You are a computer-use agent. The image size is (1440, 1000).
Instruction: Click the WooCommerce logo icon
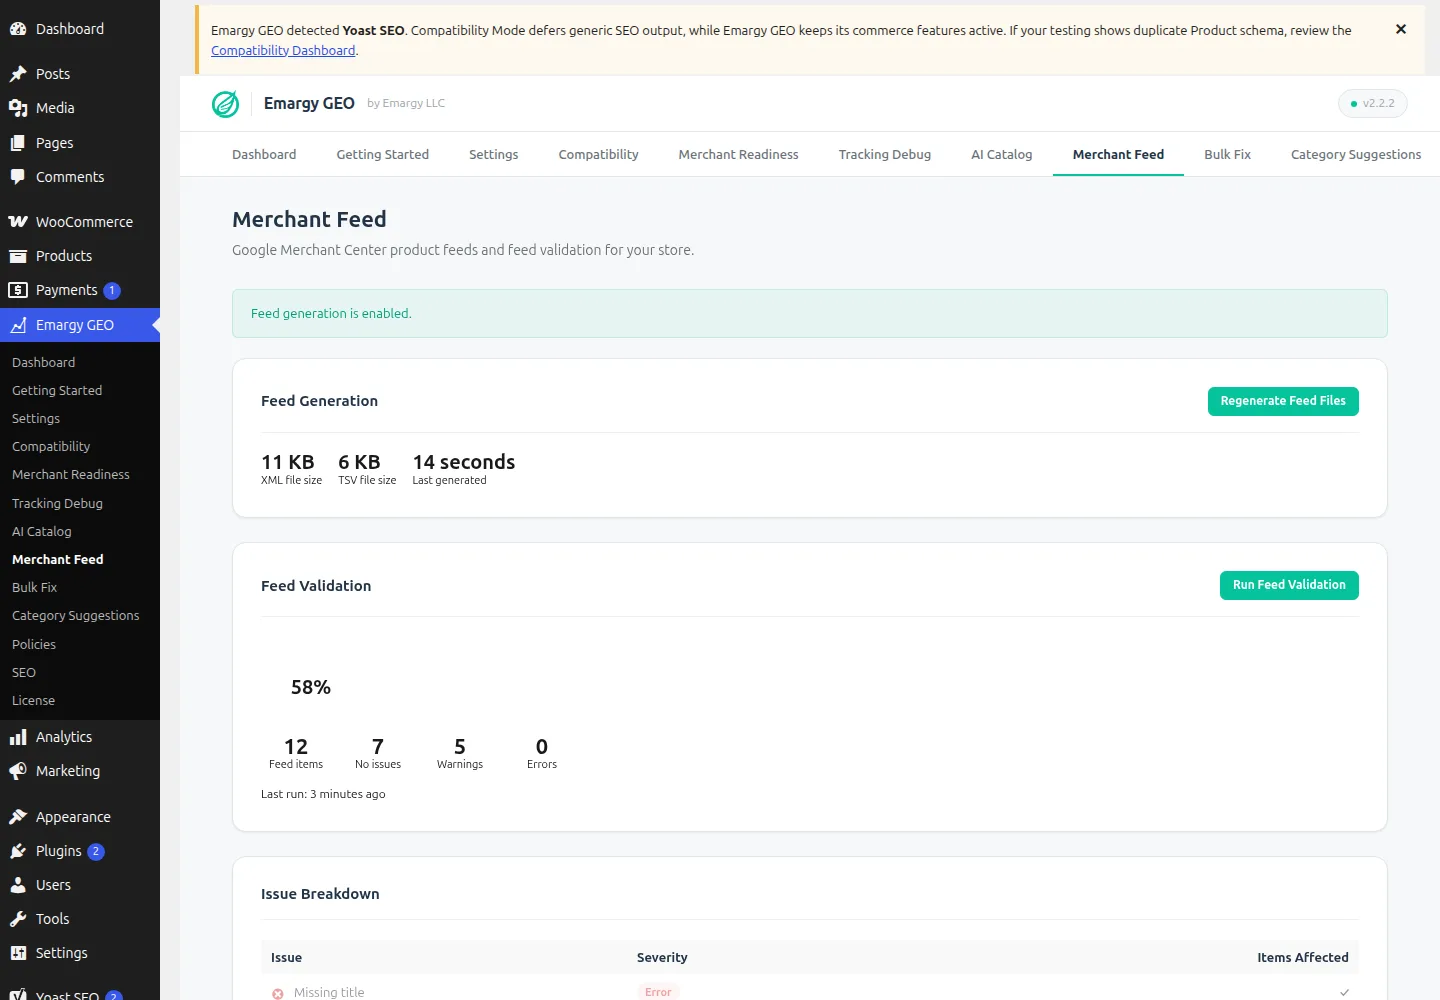[x=18, y=222]
